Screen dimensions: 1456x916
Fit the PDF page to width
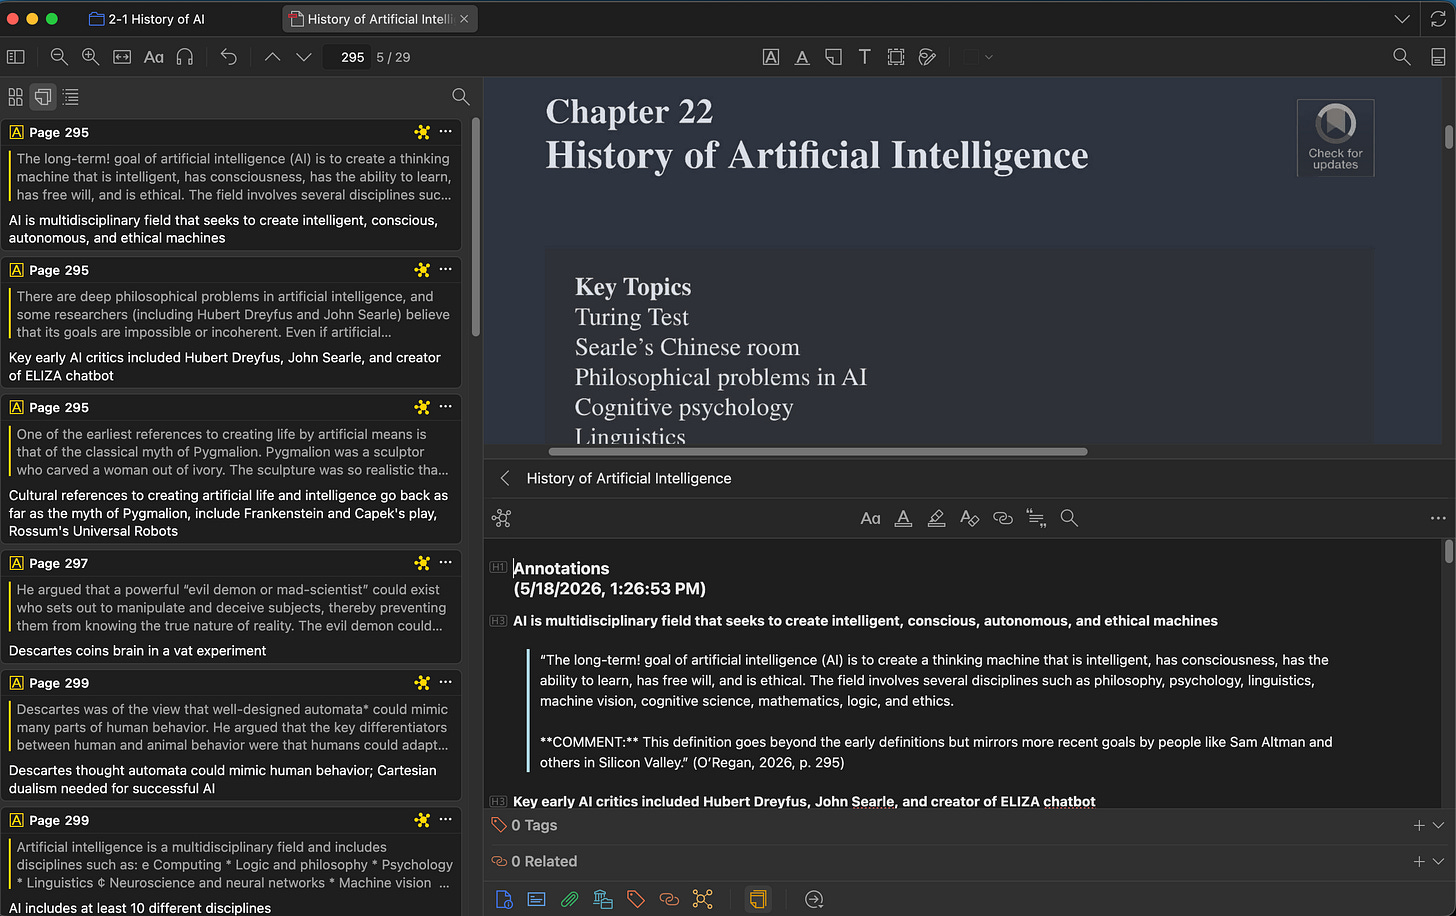pyautogui.click(x=122, y=57)
